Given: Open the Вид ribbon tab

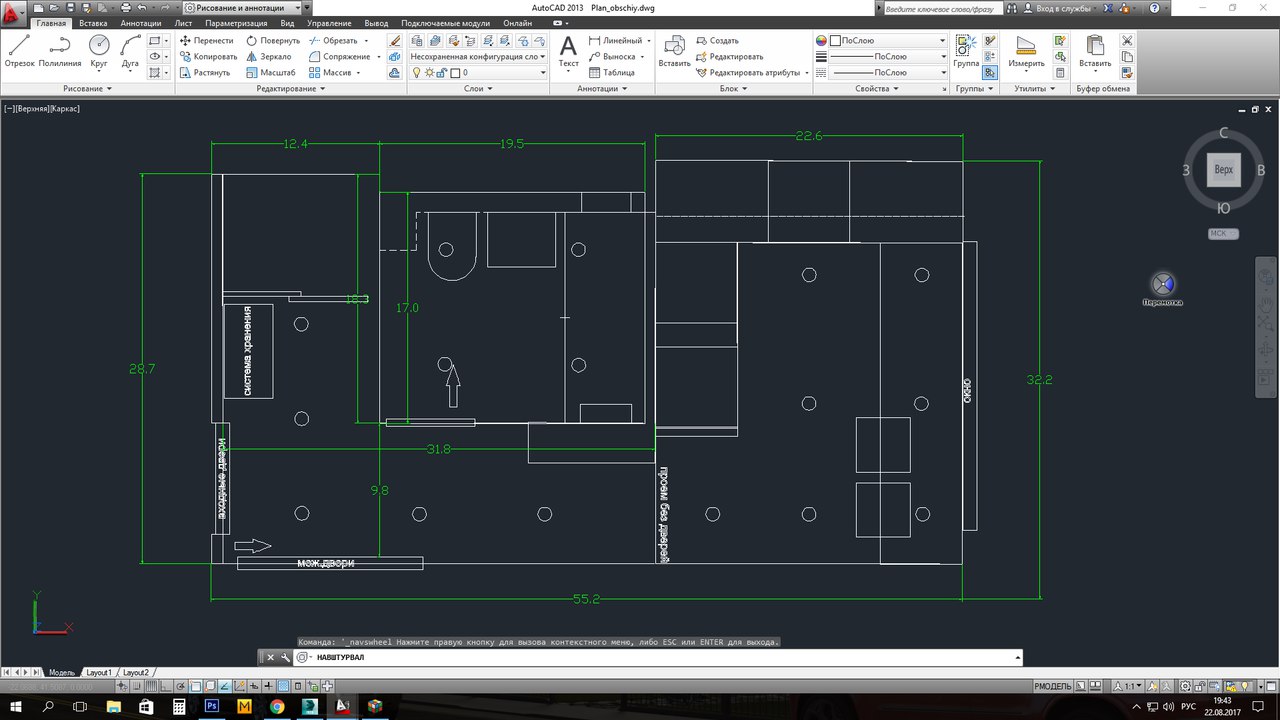Looking at the screenshot, I should click(287, 23).
